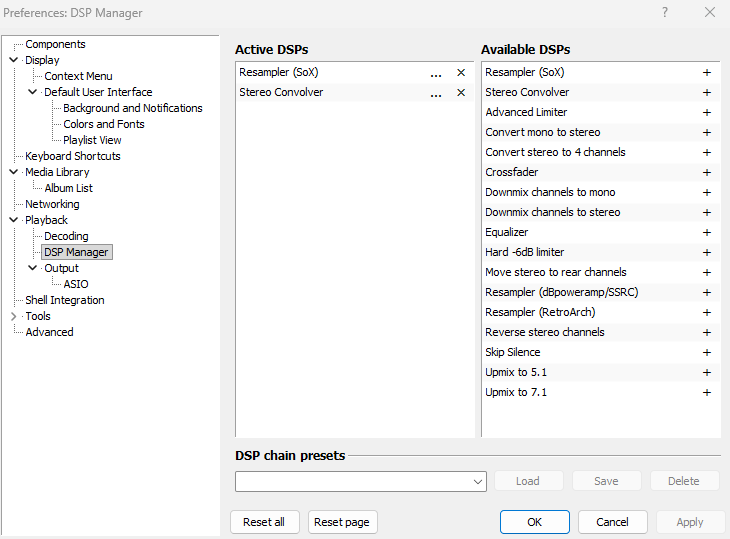This screenshot has width=730, height=539.
Task: Add Convert stereo to 4 channels DSP
Action: [707, 153]
